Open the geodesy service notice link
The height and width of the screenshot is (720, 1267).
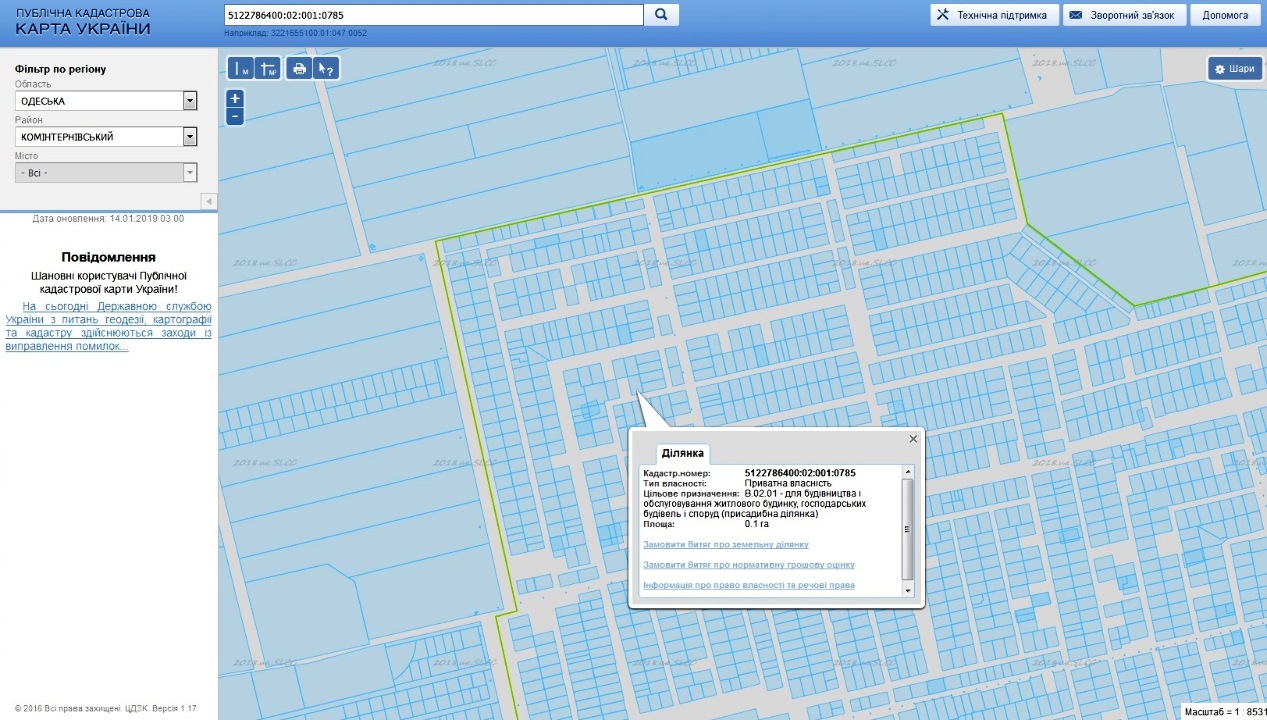pyautogui.click(x=108, y=326)
